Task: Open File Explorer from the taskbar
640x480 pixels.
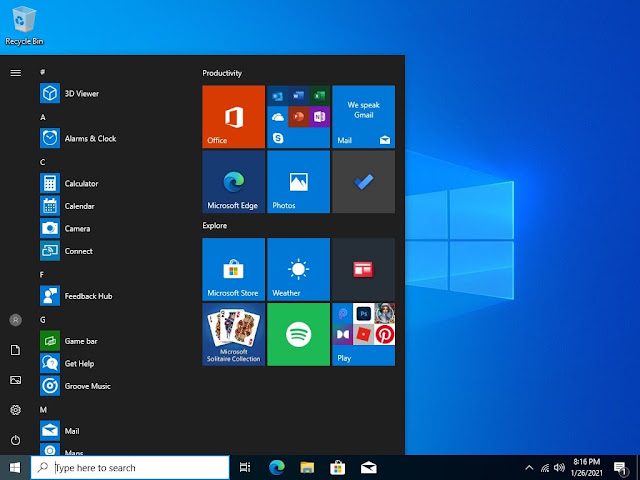Action: click(x=307, y=467)
